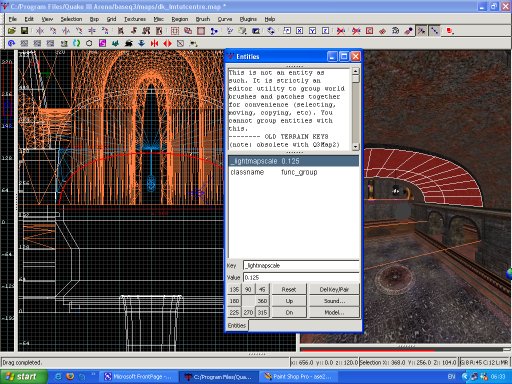Image resolution: width=512 pixels, height=384 pixels.
Task: Toggle the patch bounding box icon
Action: [369, 31]
